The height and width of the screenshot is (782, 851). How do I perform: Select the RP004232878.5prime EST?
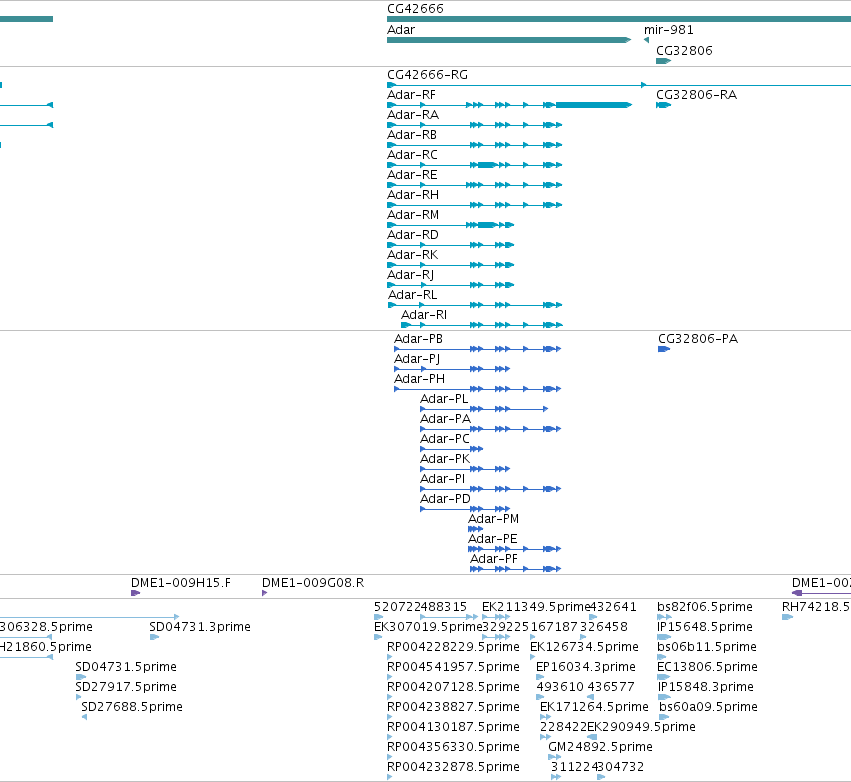[x=389, y=777]
